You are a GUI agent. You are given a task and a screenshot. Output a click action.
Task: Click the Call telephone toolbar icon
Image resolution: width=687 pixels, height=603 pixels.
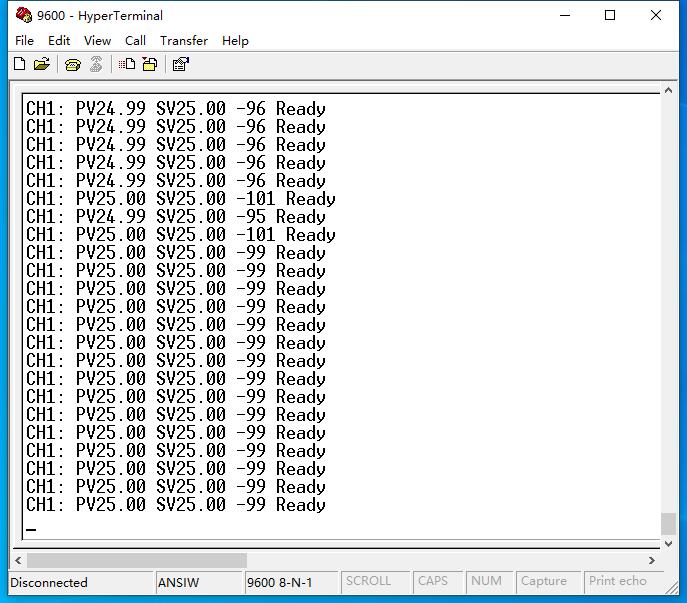click(73, 65)
